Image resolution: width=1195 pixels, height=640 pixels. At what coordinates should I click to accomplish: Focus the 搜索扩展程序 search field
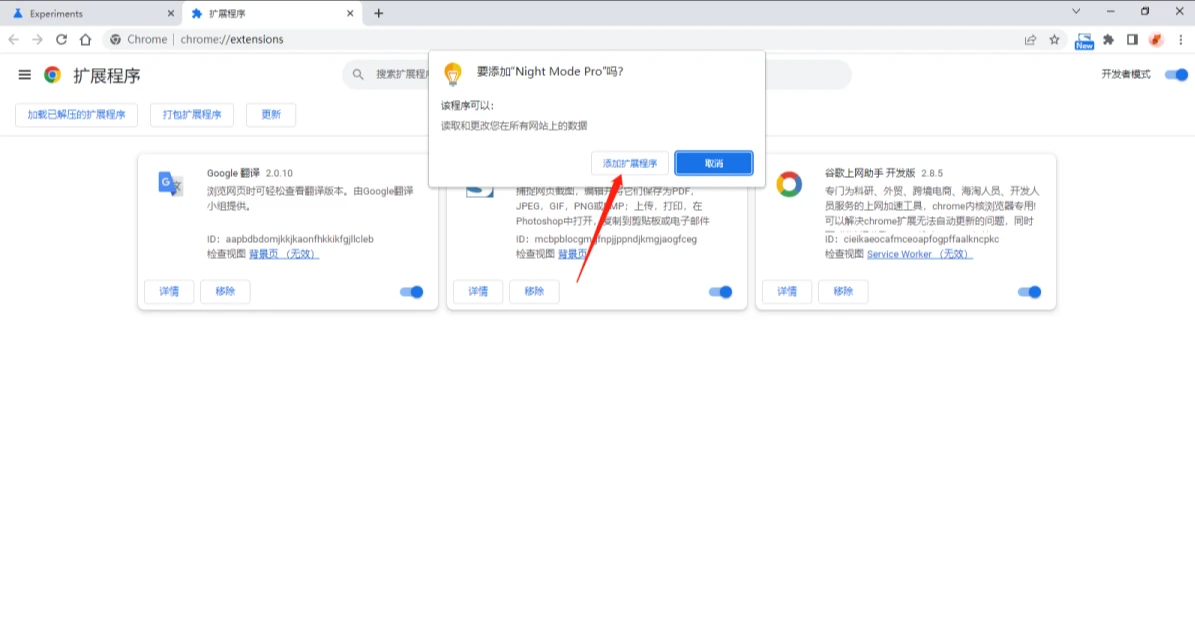click(x=596, y=75)
